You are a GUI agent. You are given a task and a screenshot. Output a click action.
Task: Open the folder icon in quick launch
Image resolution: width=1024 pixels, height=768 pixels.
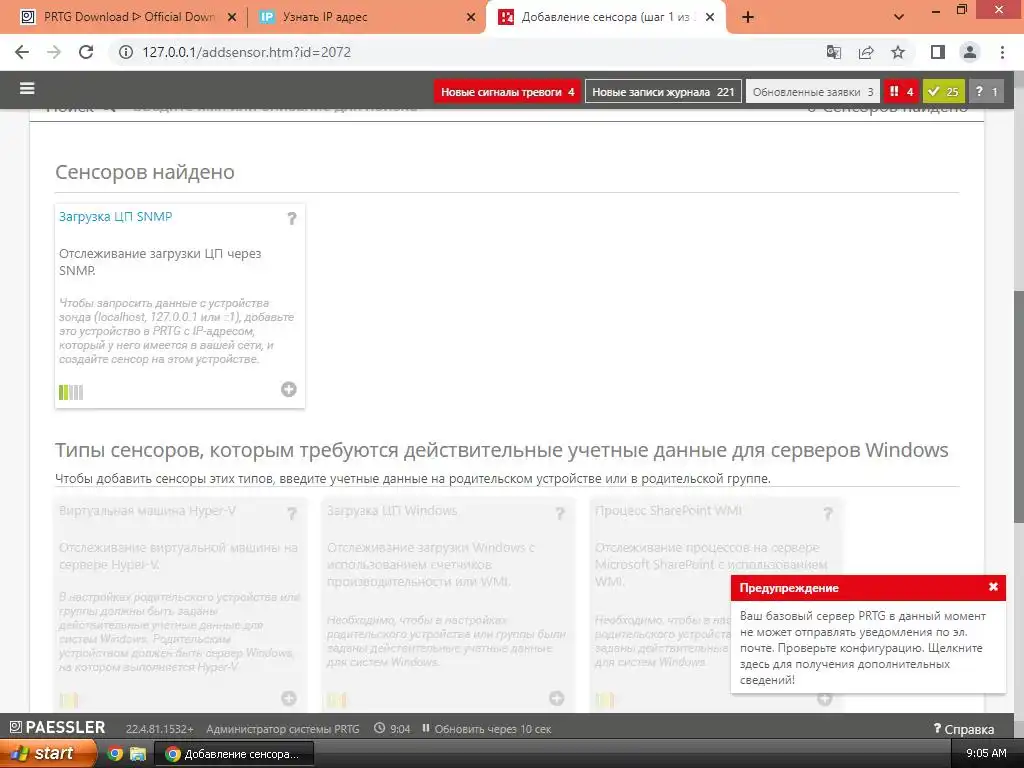click(138, 754)
